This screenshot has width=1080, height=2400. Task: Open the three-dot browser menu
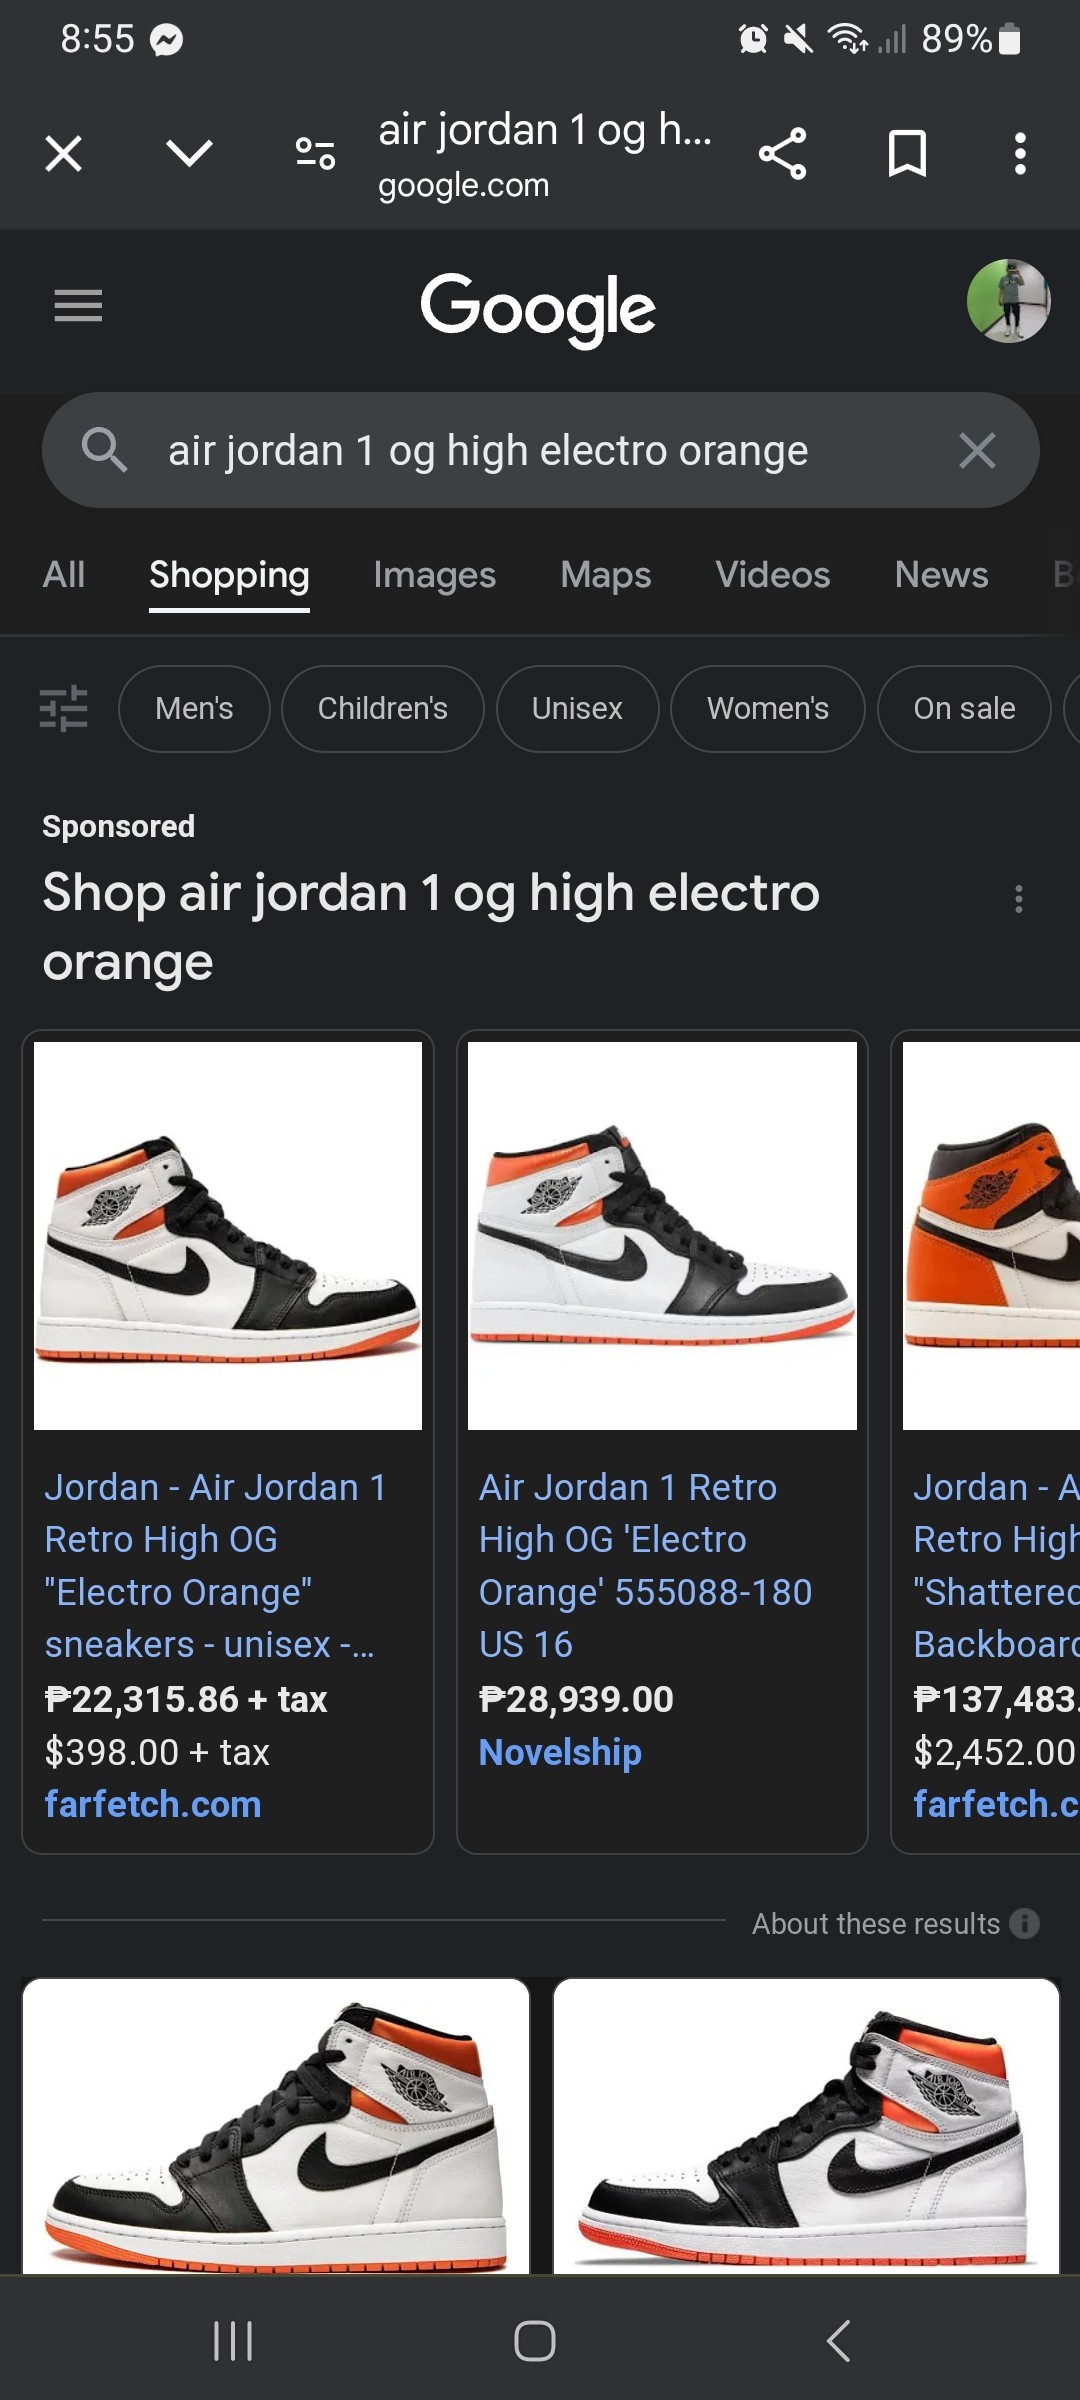[1019, 154]
